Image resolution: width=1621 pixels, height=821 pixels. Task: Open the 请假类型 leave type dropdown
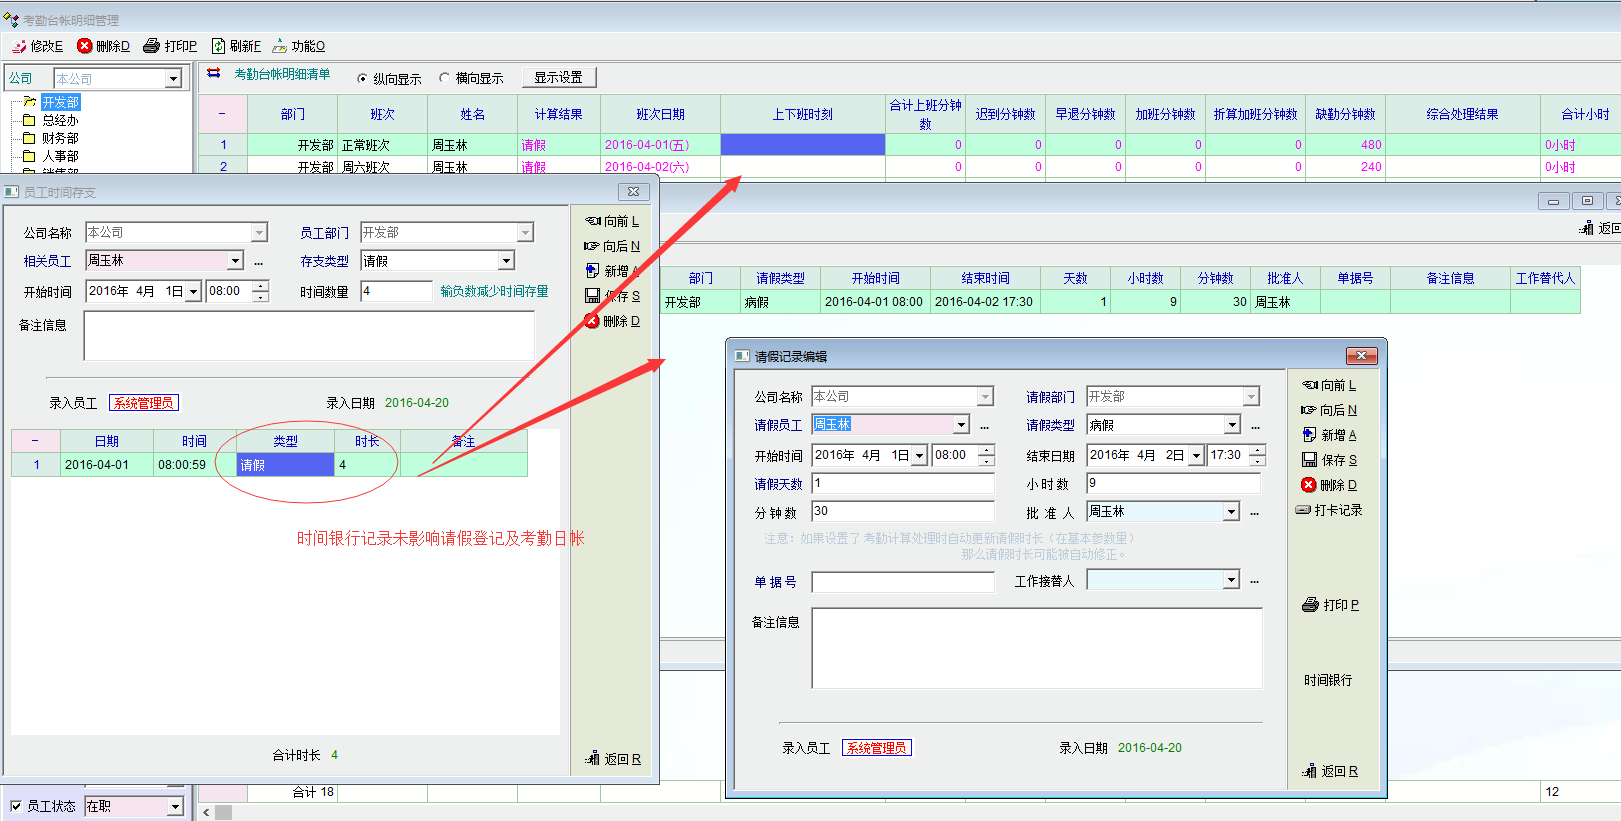(1232, 425)
